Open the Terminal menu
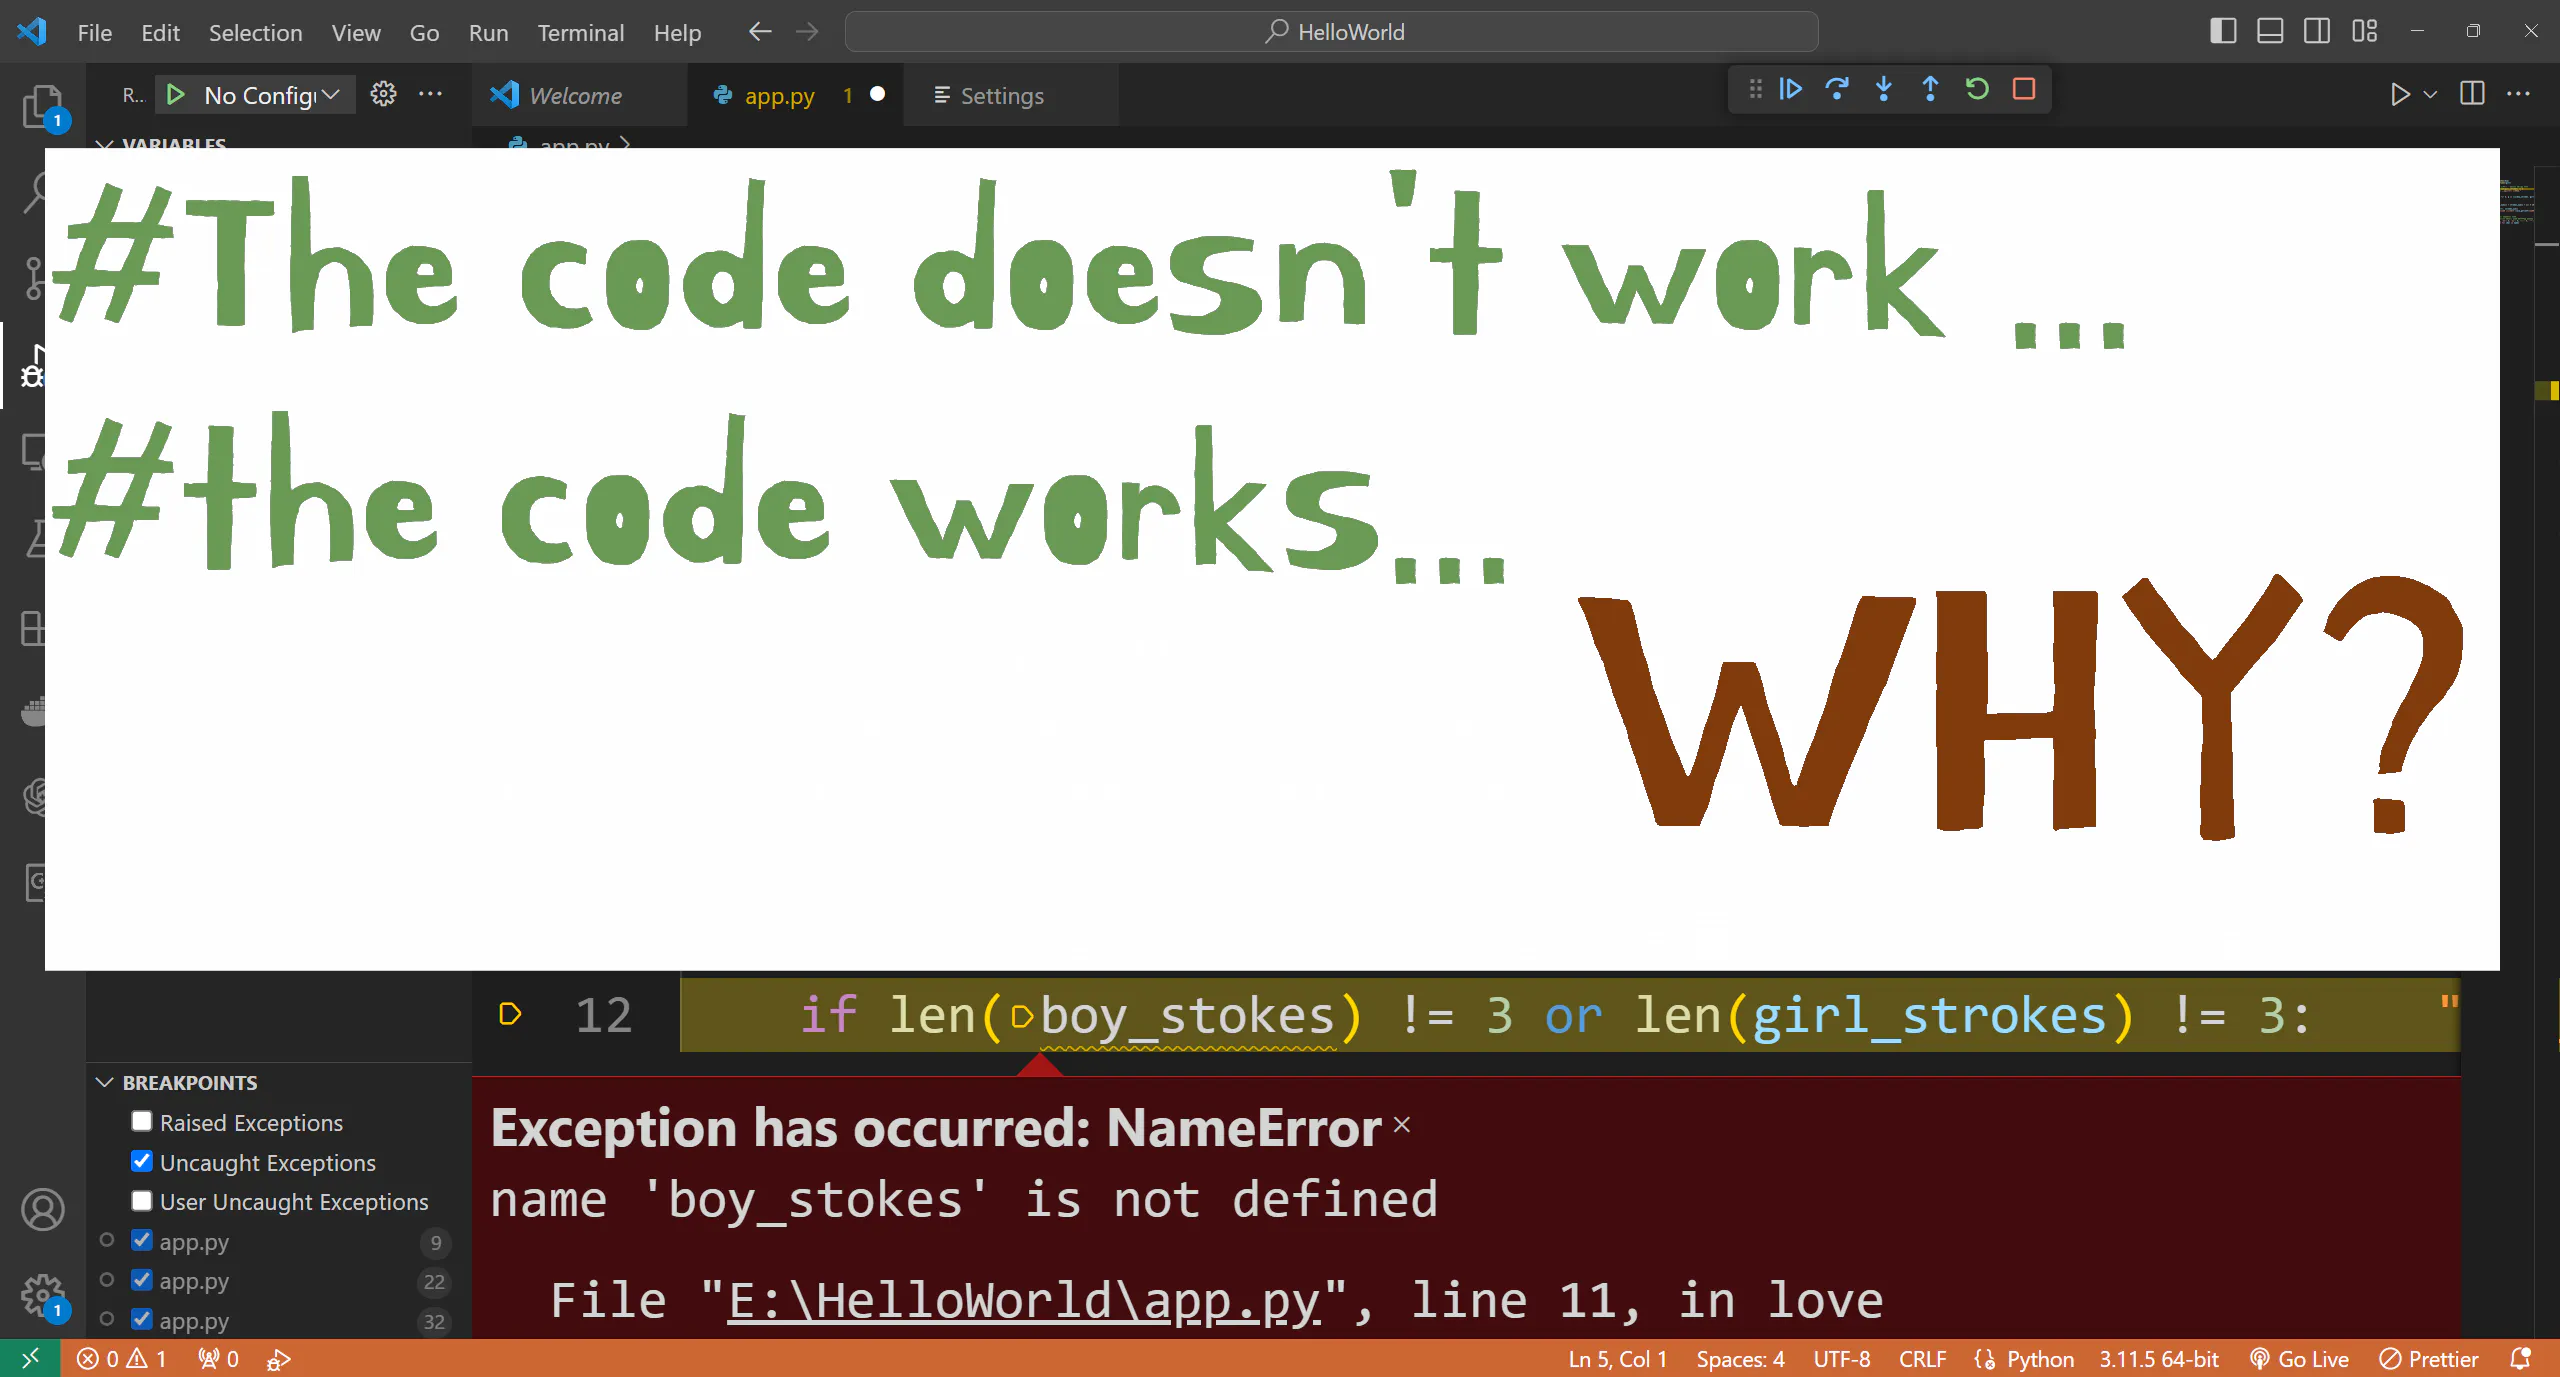 tap(580, 33)
